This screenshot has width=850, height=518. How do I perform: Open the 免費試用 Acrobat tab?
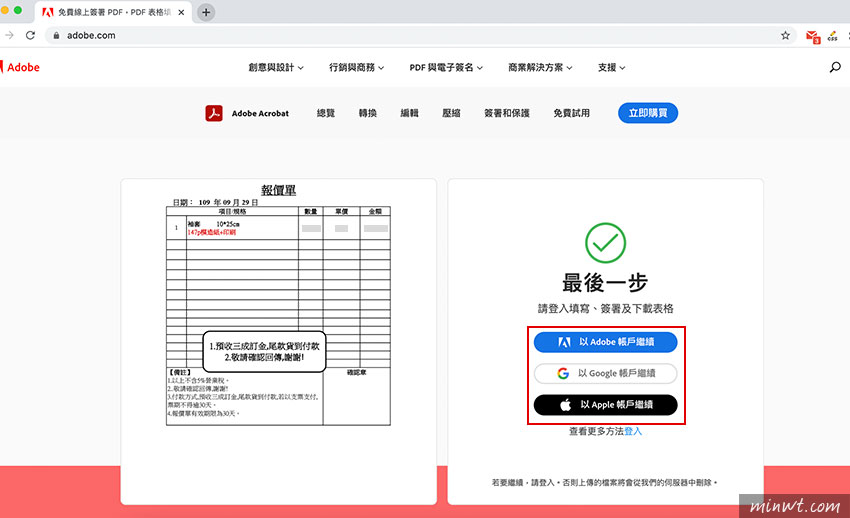point(571,113)
